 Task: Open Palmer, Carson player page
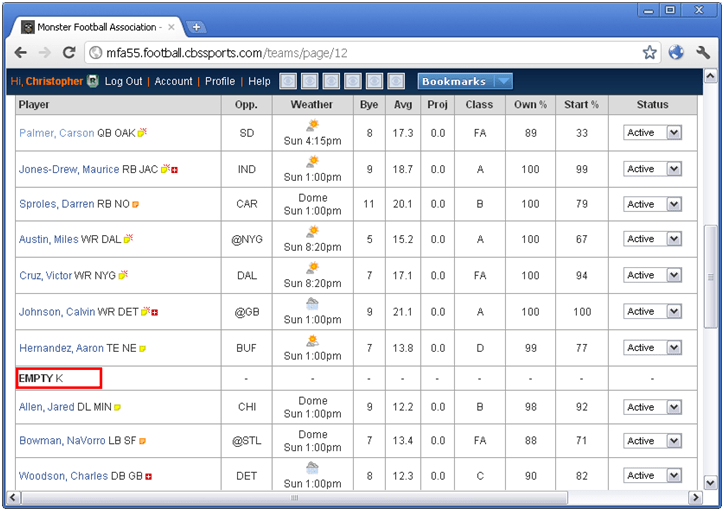56,133
